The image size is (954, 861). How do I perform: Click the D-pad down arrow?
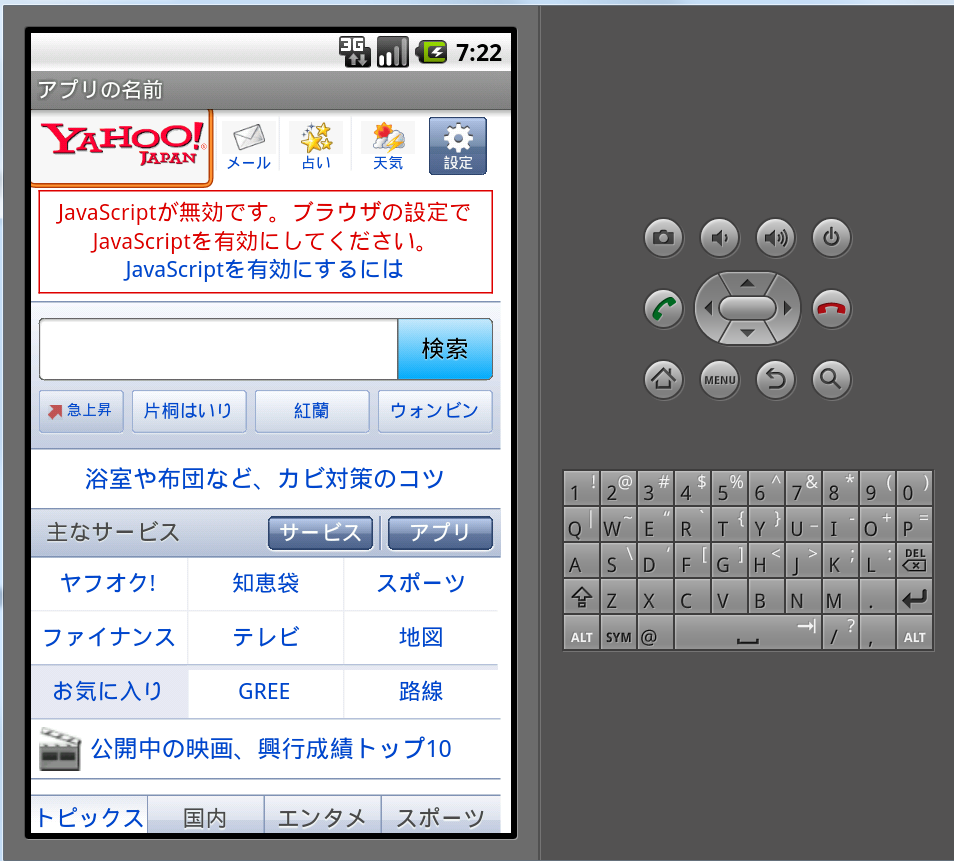tap(747, 333)
